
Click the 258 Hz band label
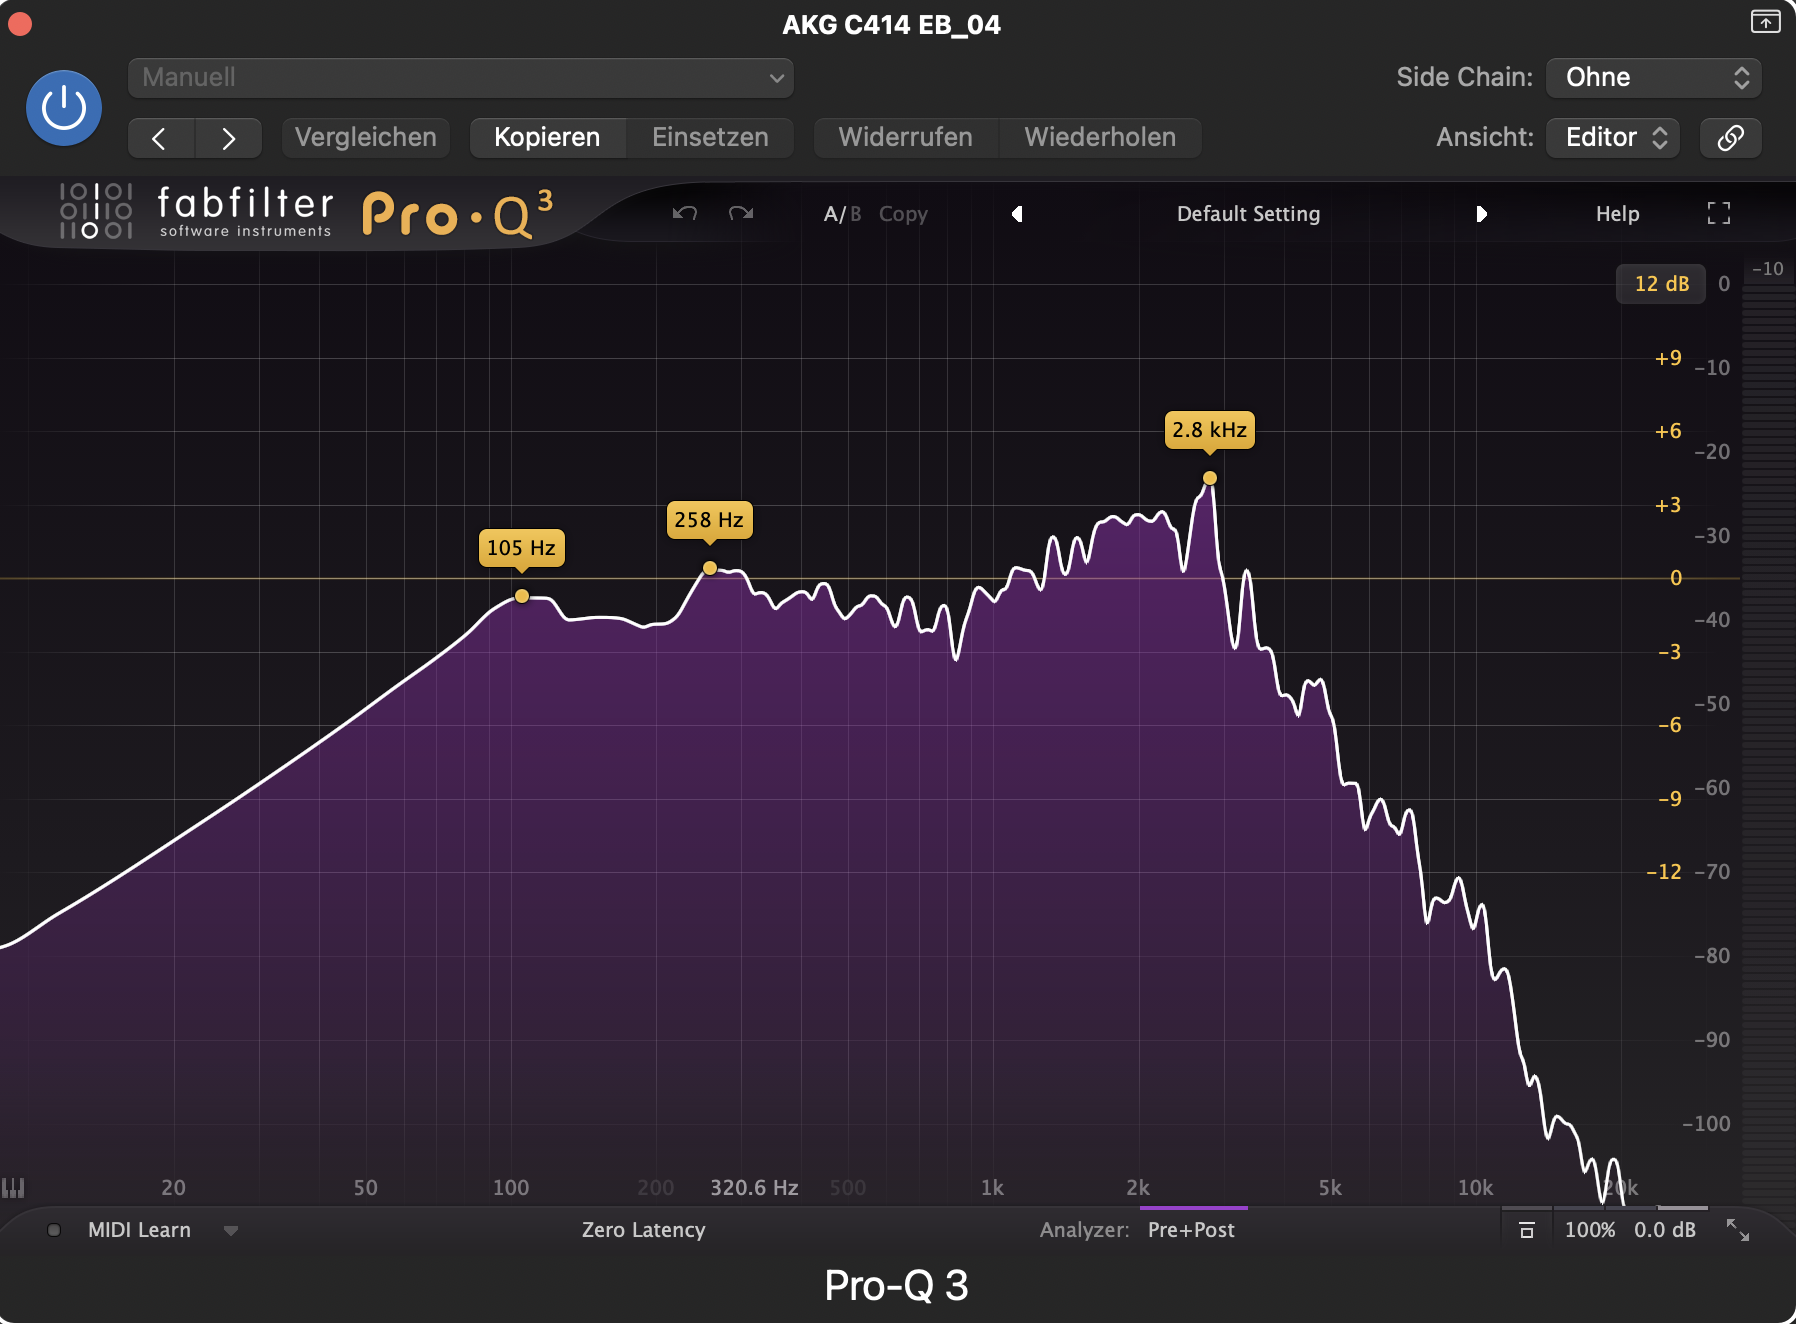709,520
